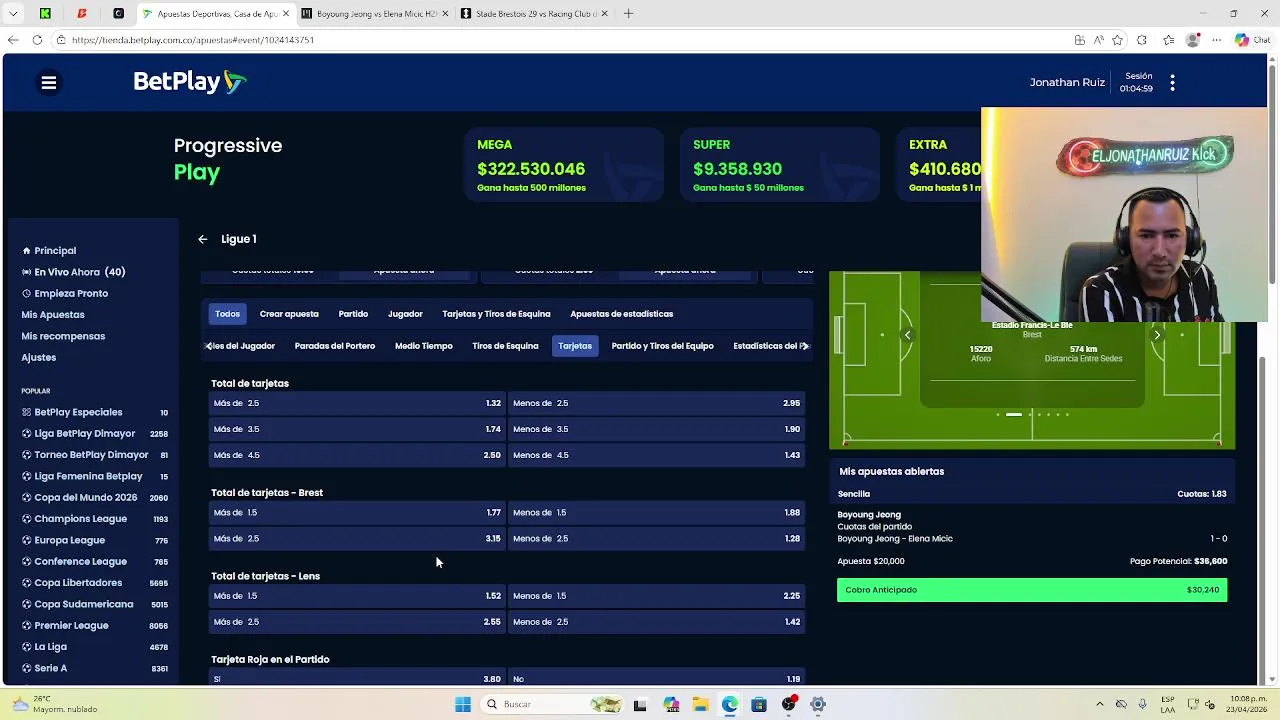Open BetPlay Especiales league

coord(95,412)
